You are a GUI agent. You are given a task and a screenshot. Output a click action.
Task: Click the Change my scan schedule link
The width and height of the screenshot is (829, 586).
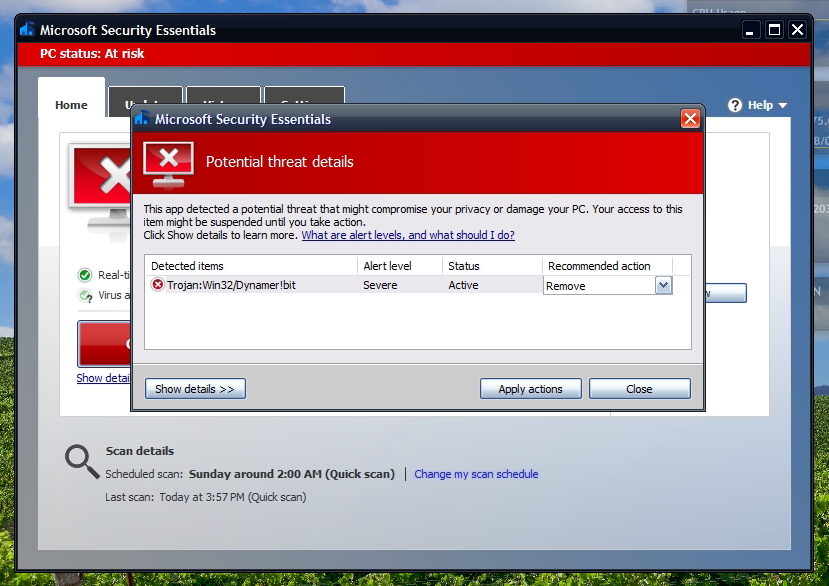476,474
